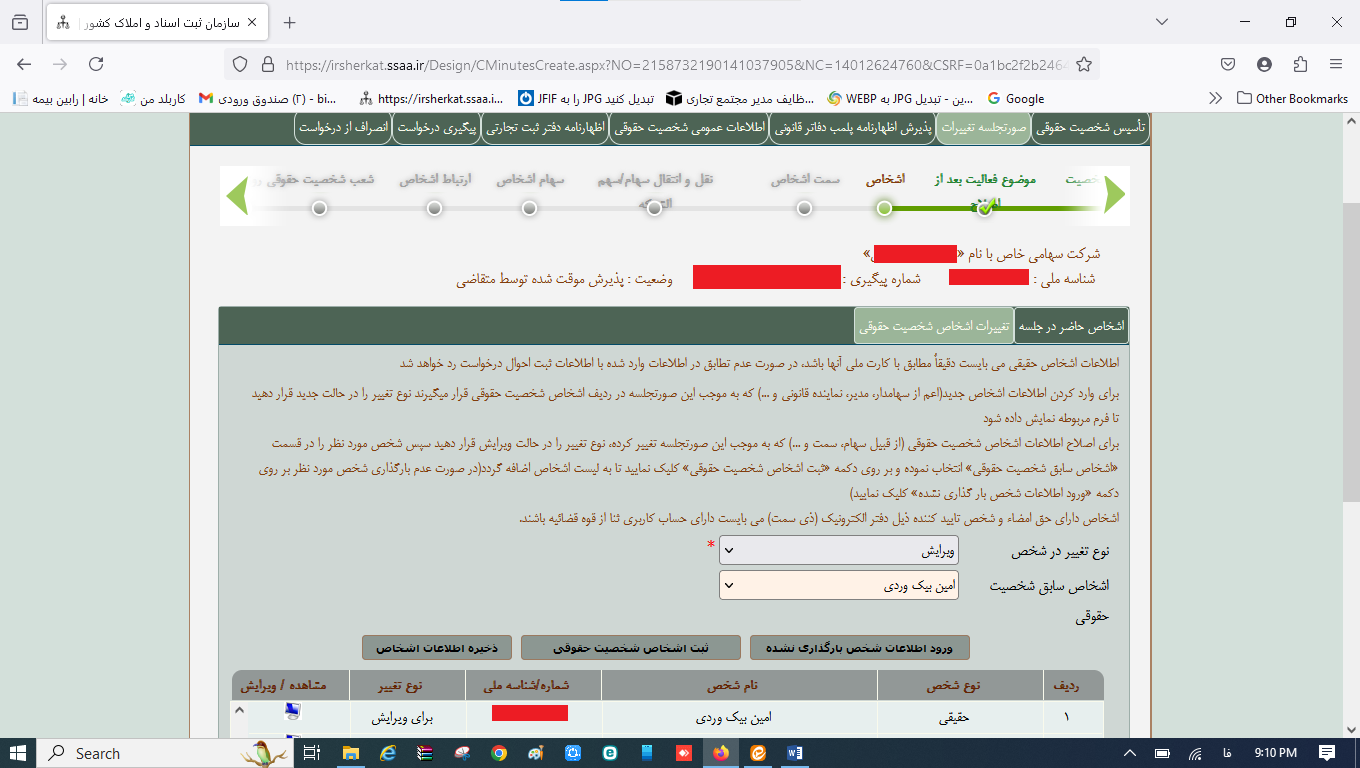Open the اطلاعات عمومی شخصیت حقوقی tab
The width and height of the screenshot is (1360, 768).
[688, 128]
